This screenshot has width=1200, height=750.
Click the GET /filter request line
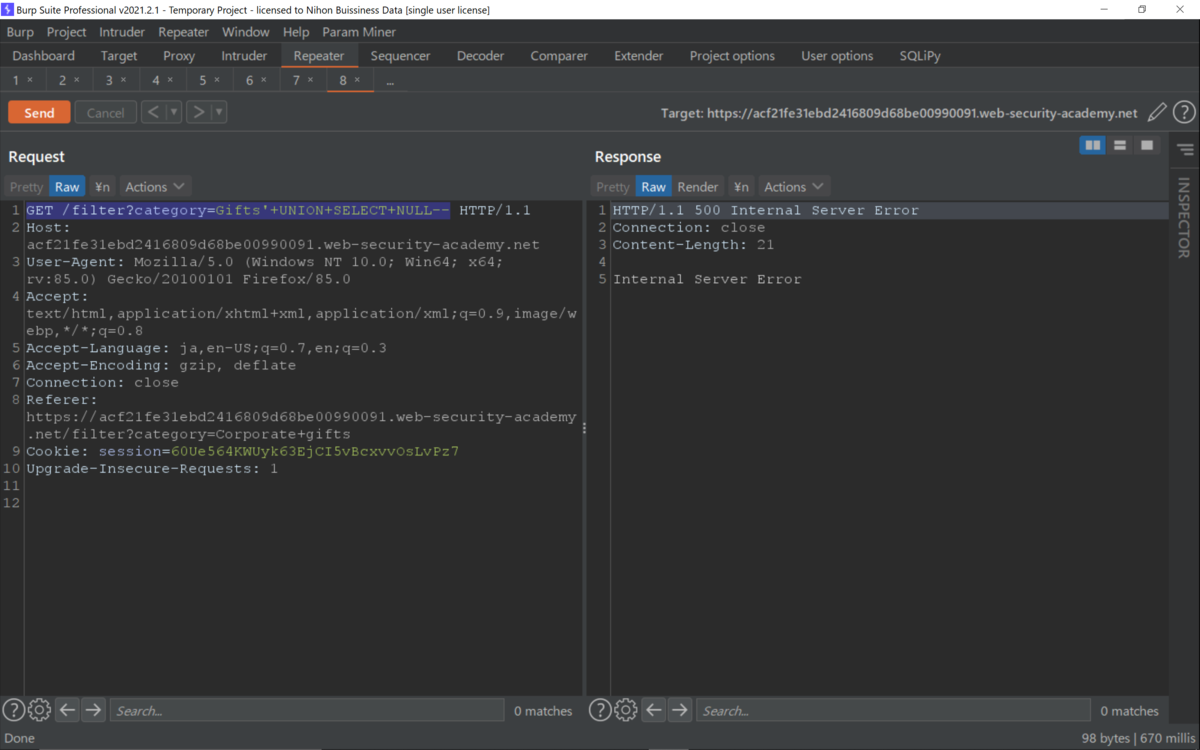[x=278, y=211]
